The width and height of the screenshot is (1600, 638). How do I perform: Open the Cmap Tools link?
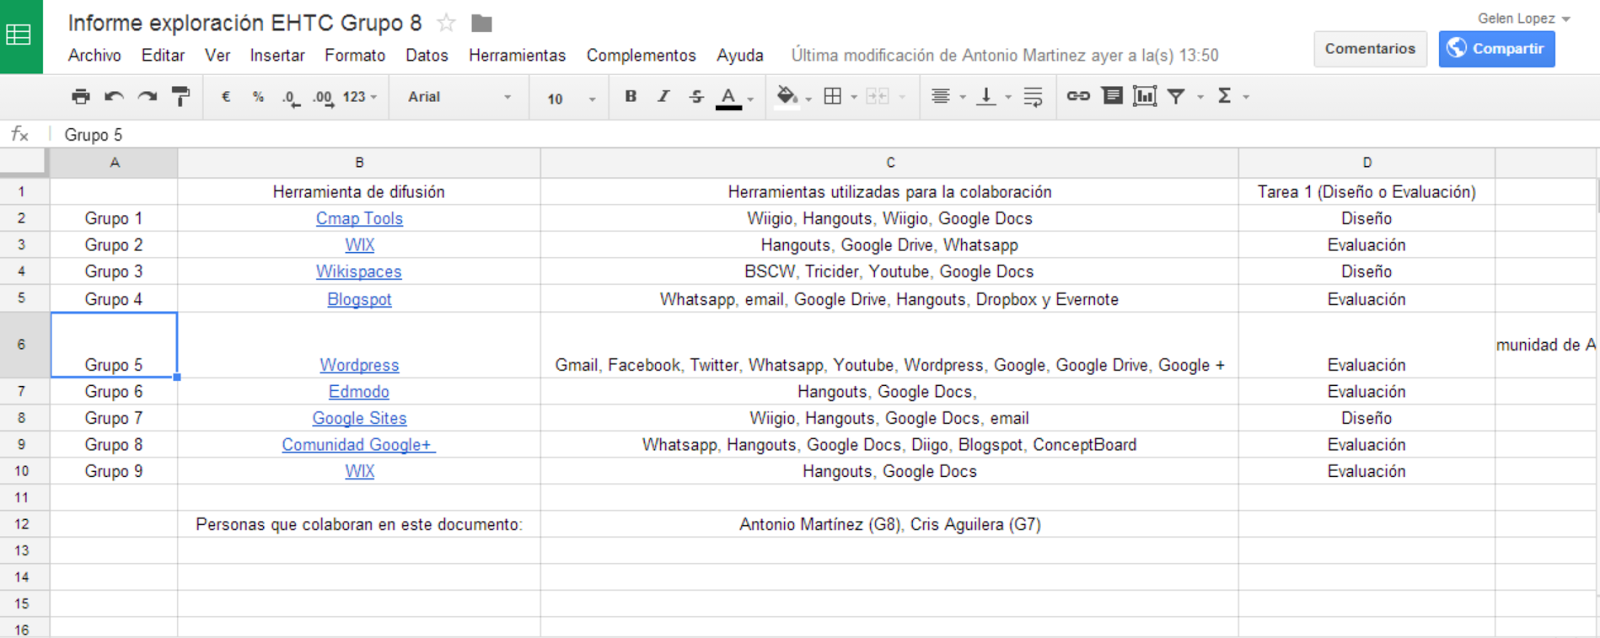pyautogui.click(x=359, y=219)
